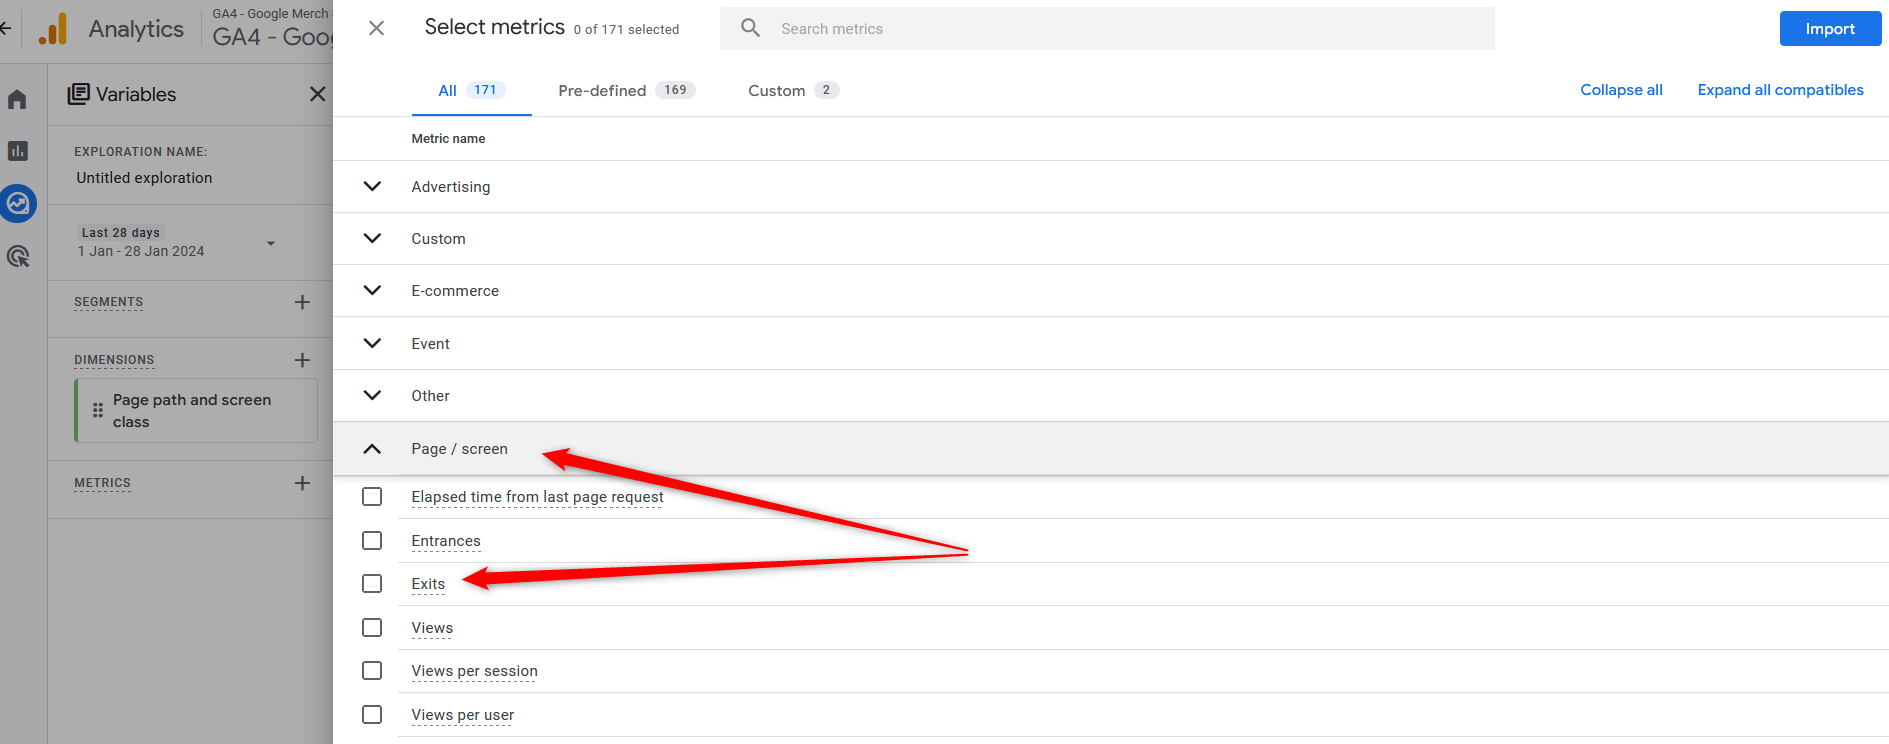Image resolution: width=1889 pixels, height=744 pixels.
Task: Click the DIMENSIONS section label
Action: click(114, 360)
